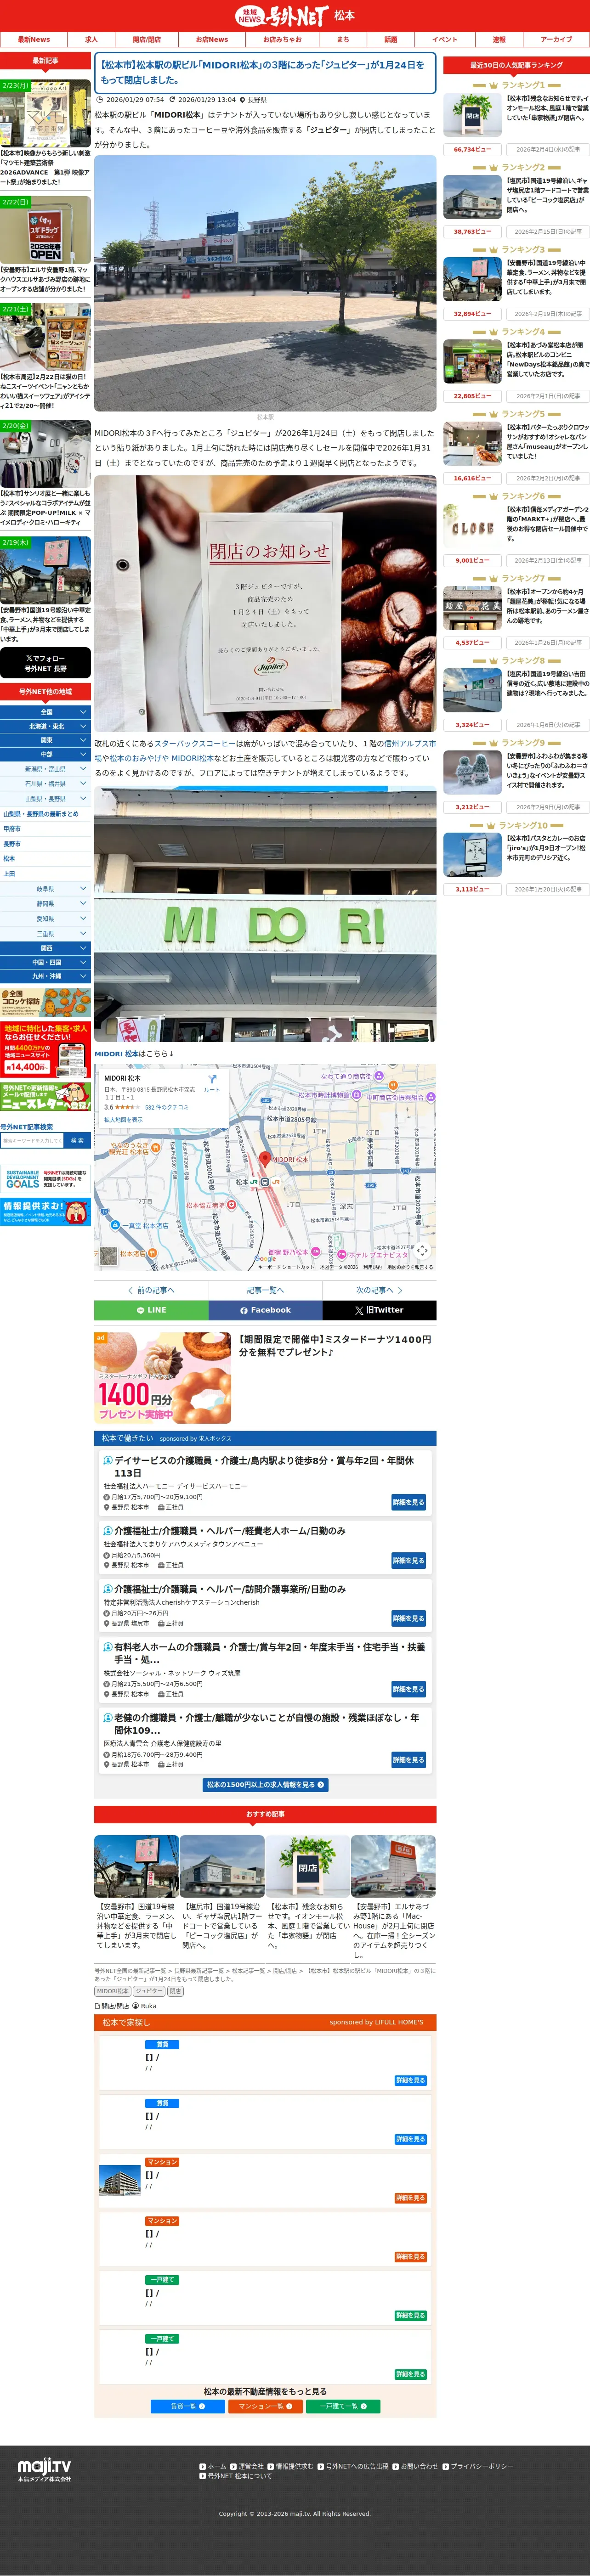Click the article keyword search field
Viewport: 590px width, 2576px height.
point(32,1141)
